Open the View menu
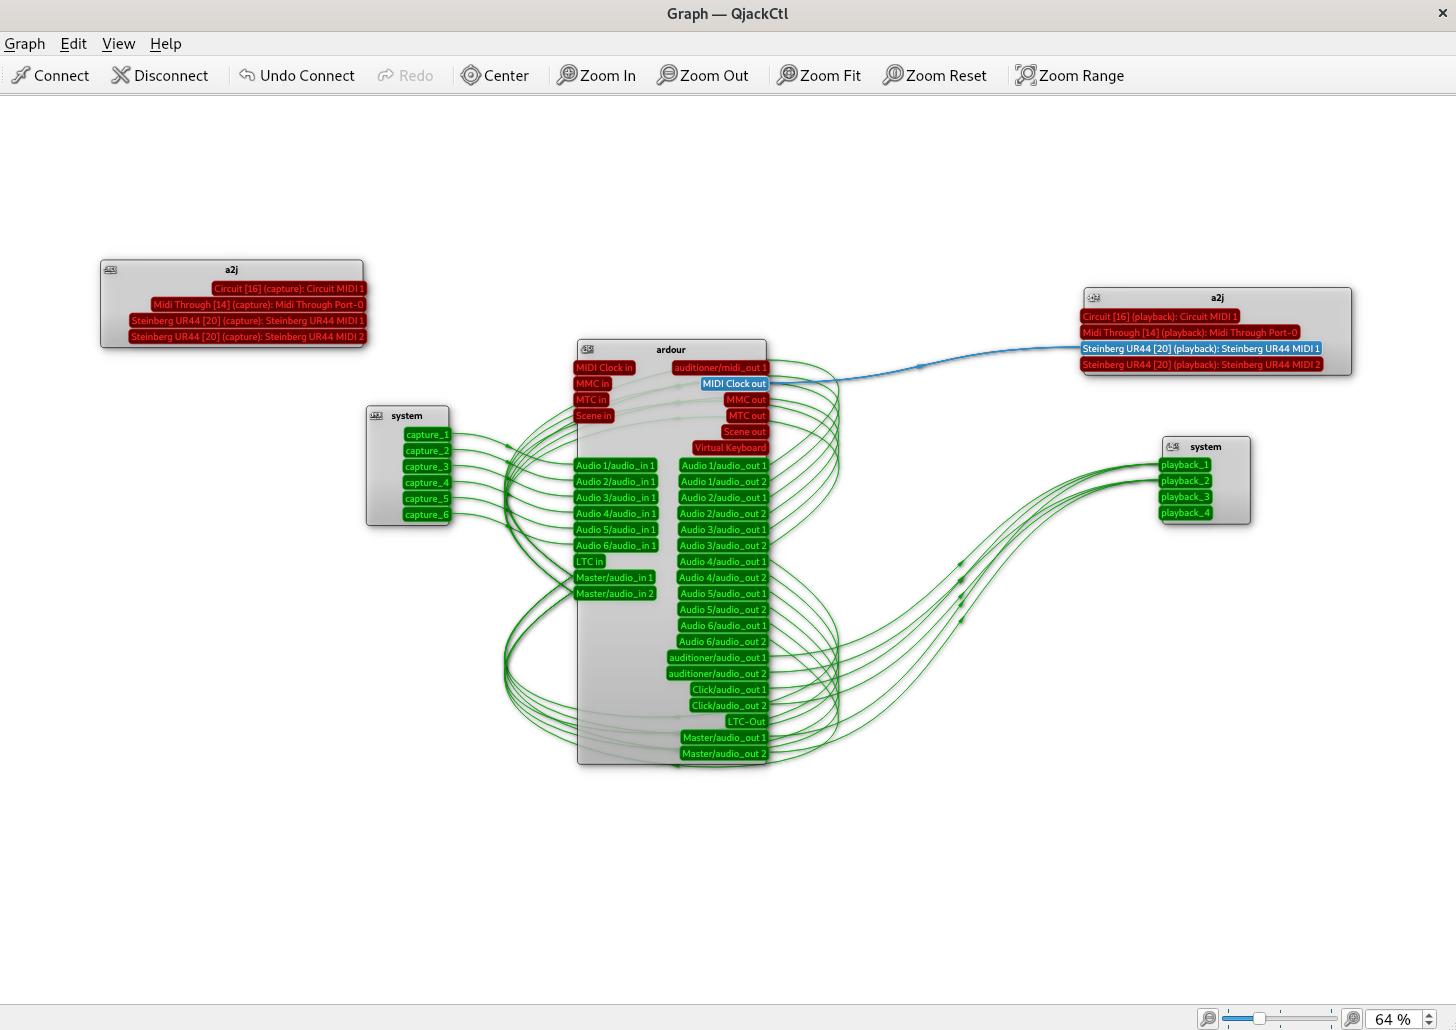Screen dimensions: 1456x1030 (118, 43)
